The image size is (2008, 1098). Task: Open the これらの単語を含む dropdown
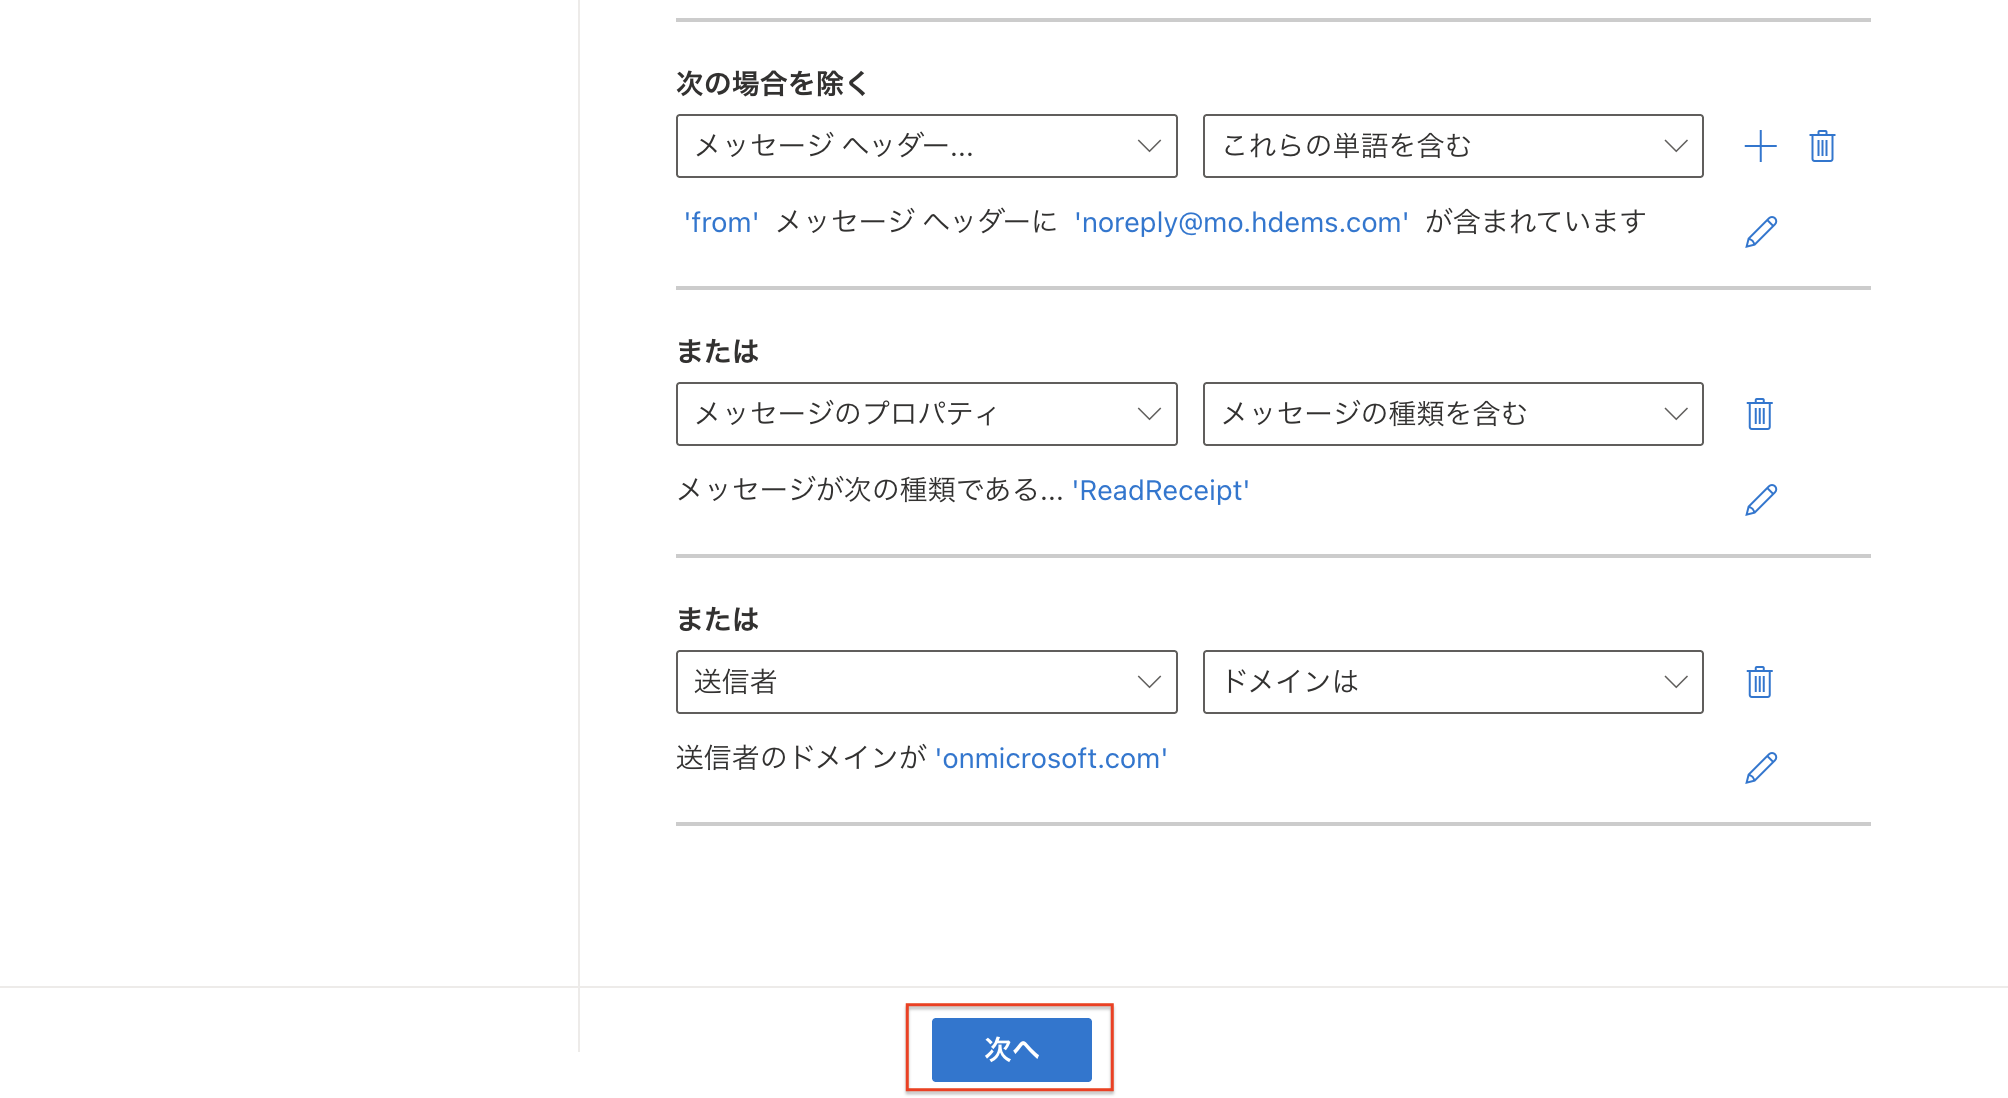coord(1453,146)
